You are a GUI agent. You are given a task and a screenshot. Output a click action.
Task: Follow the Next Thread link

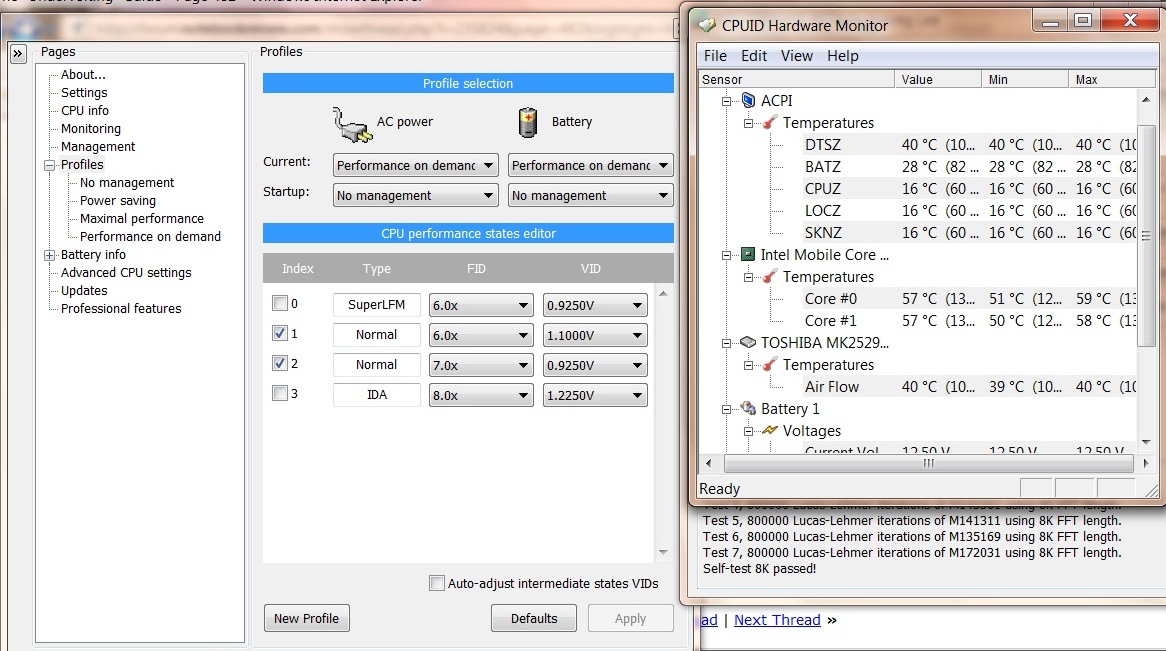click(777, 620)
